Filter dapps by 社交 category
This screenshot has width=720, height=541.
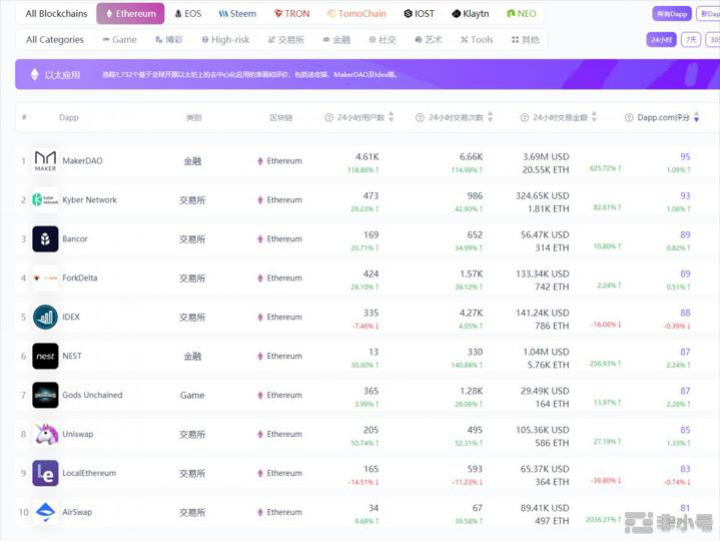[x=382, y=40]
